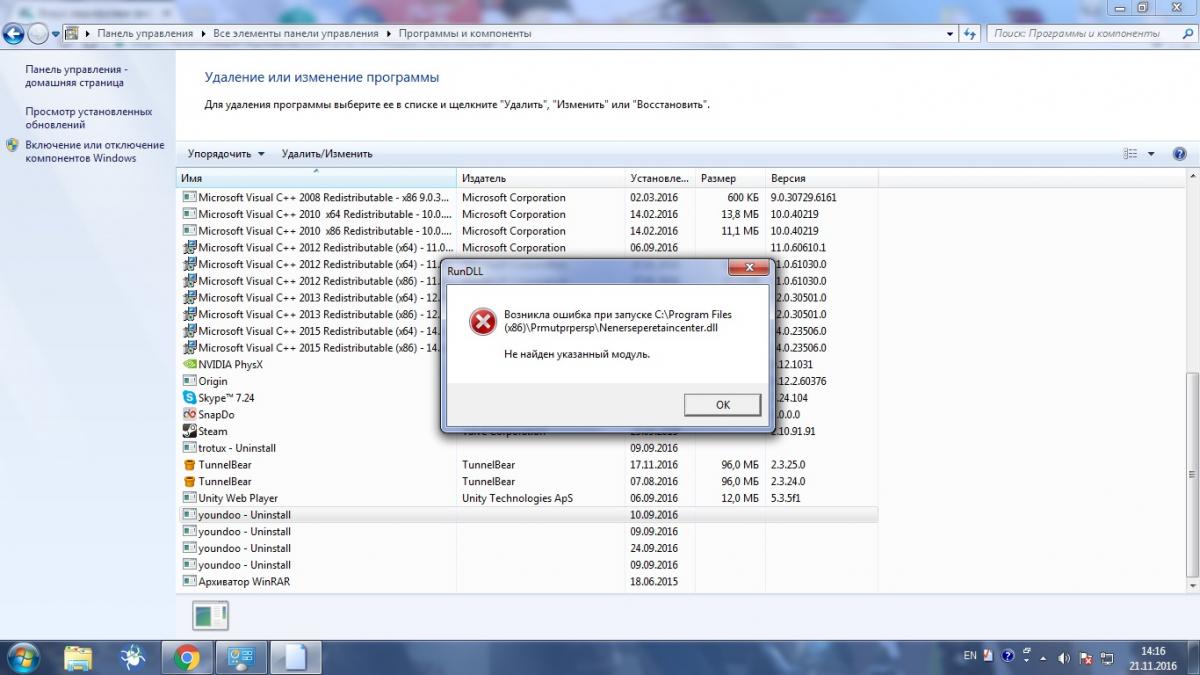The width and height of the screenshot is (1200, 675).
Task: Click OK in the RunDLL error dialog
Action: (x=722, y=405)
